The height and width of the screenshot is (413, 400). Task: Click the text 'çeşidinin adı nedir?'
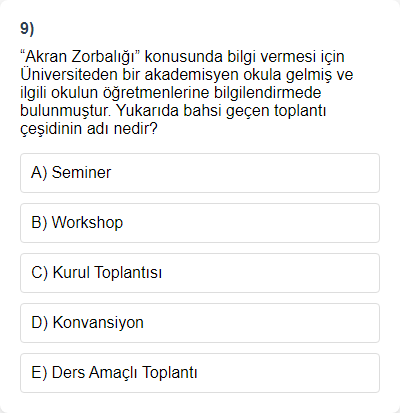pyautogui.click(x=88, y=129)
